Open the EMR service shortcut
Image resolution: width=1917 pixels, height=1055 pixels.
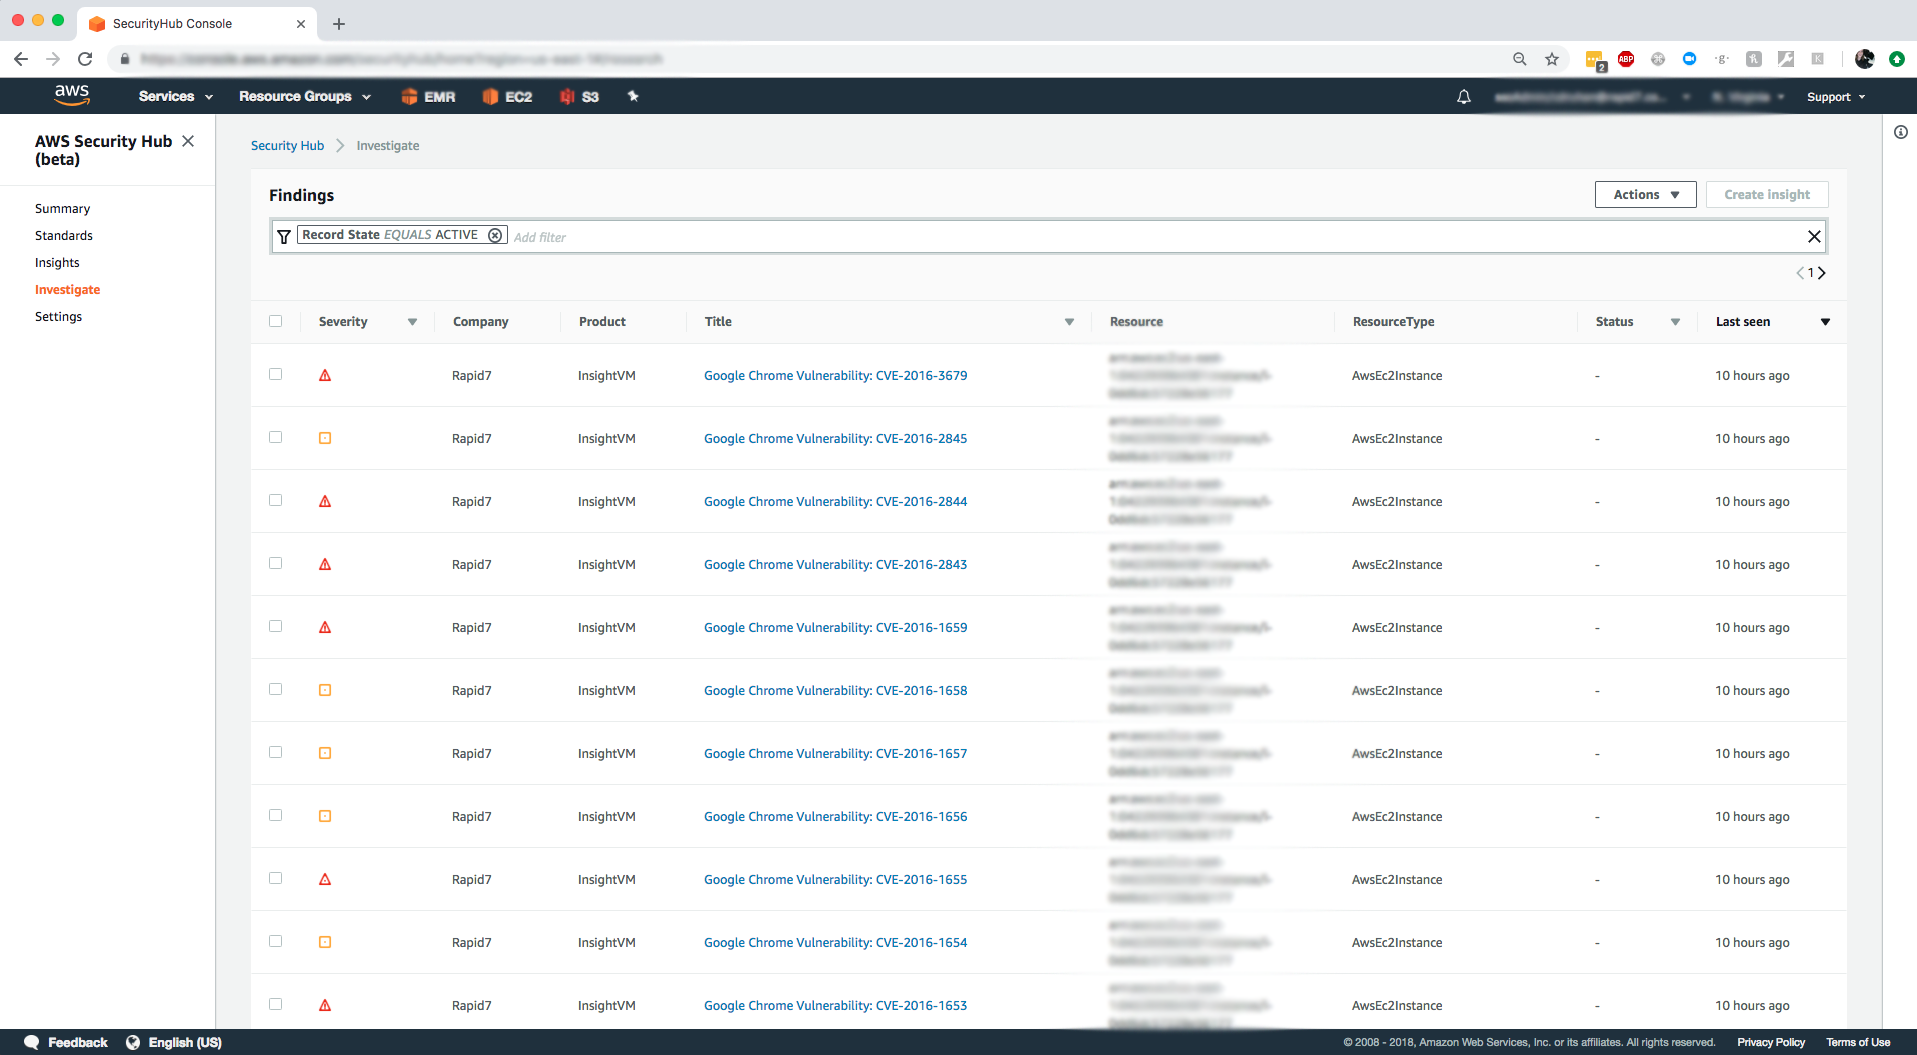coord(428,97)
